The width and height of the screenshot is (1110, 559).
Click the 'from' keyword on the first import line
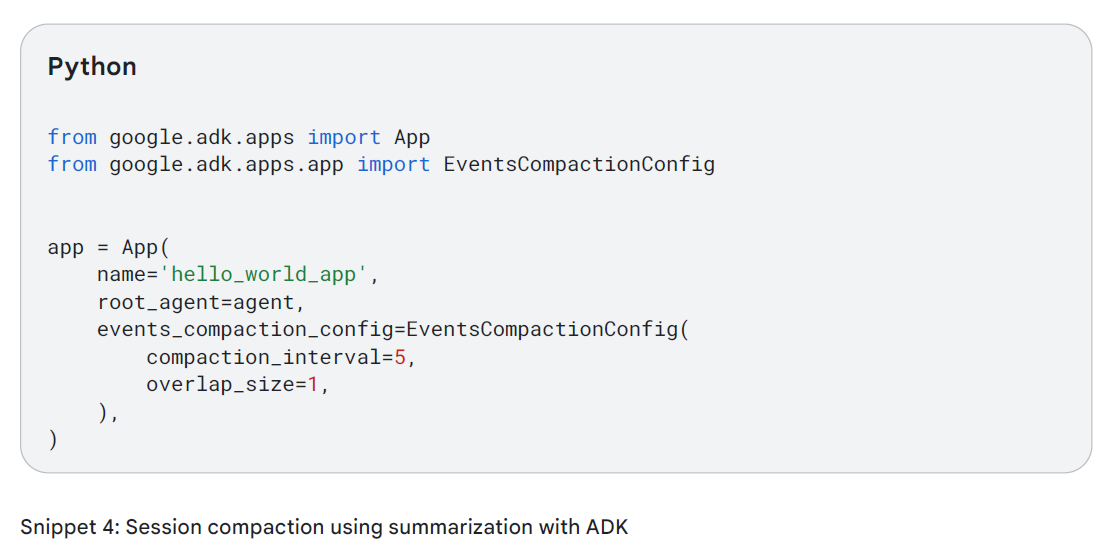(x=72, y=137)
